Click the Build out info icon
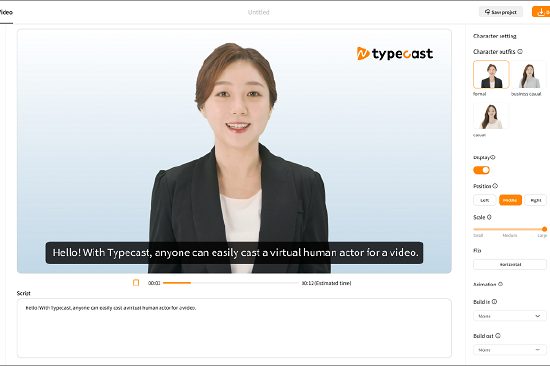 [498, 335]
